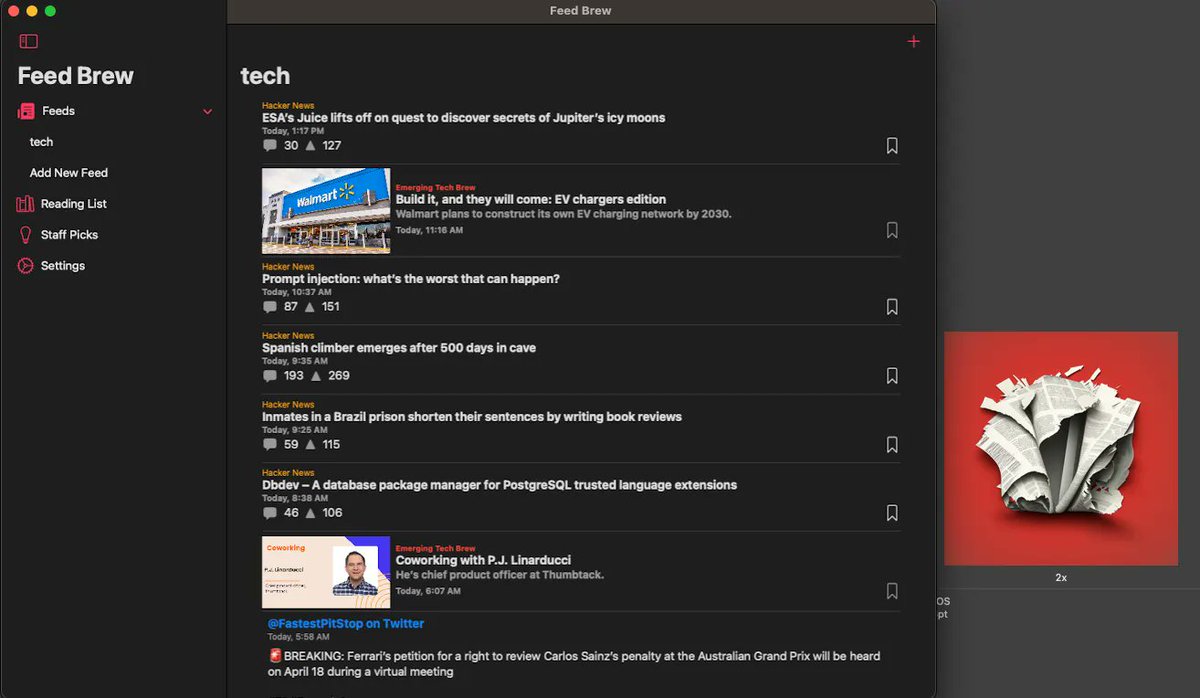
Task: Bookmark the Brazil prison inmates article
Action: coord(892,444)
